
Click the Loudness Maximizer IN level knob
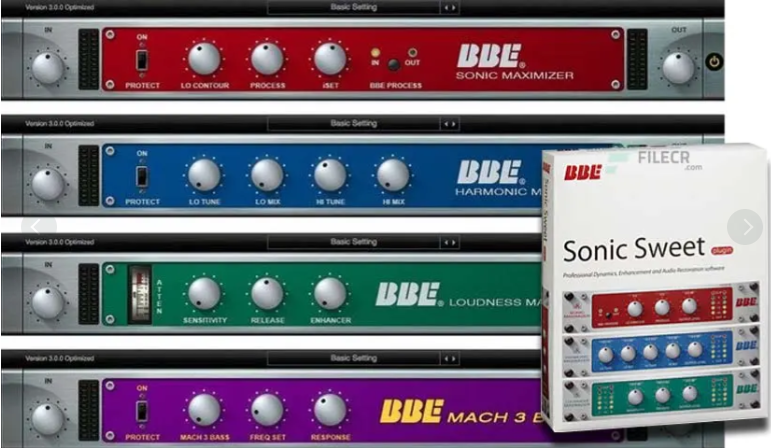pos(48,302)
